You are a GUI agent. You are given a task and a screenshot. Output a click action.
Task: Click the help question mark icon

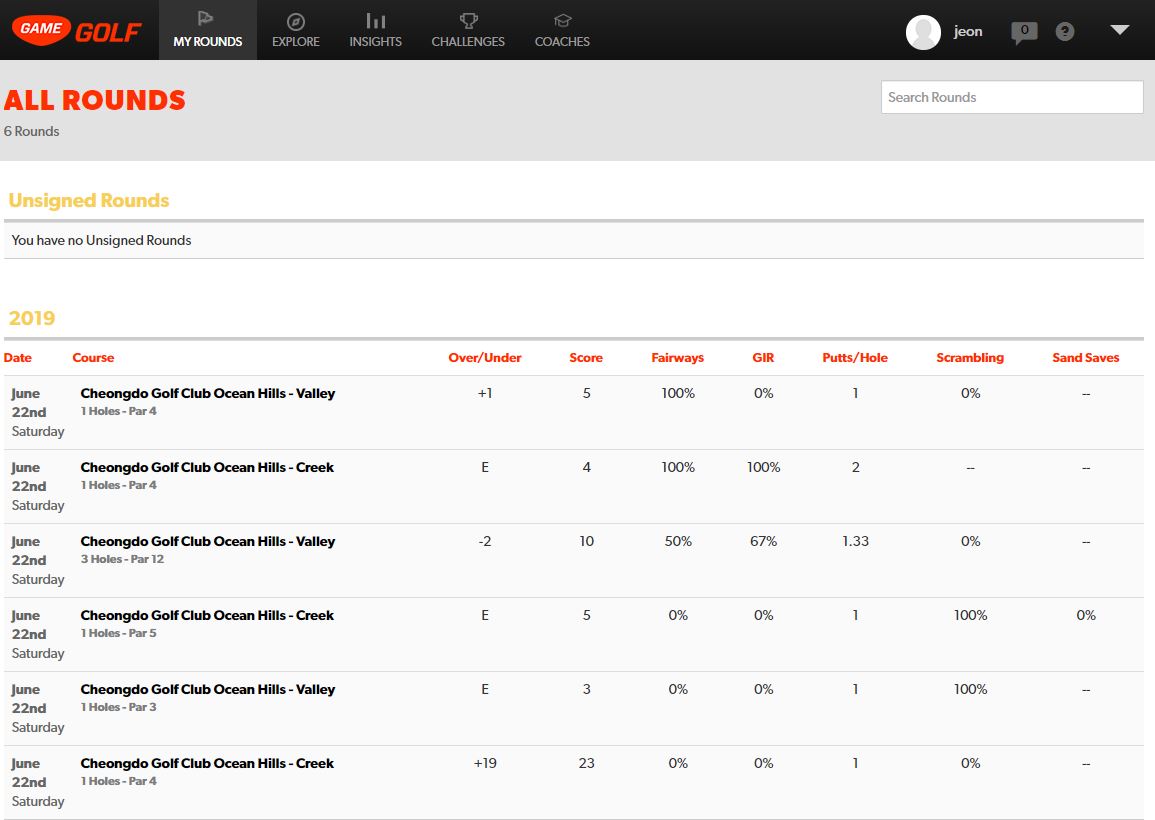[x=1065, y=32]
